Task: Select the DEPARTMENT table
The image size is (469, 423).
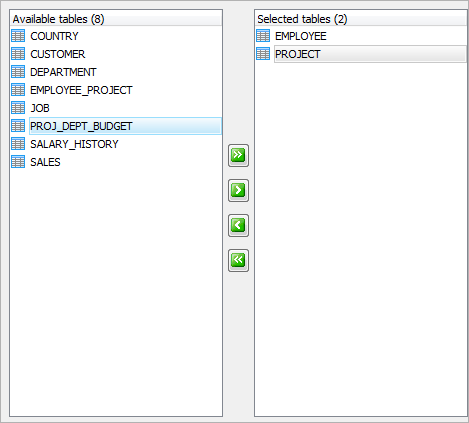Action: click(x=63, y=72)
